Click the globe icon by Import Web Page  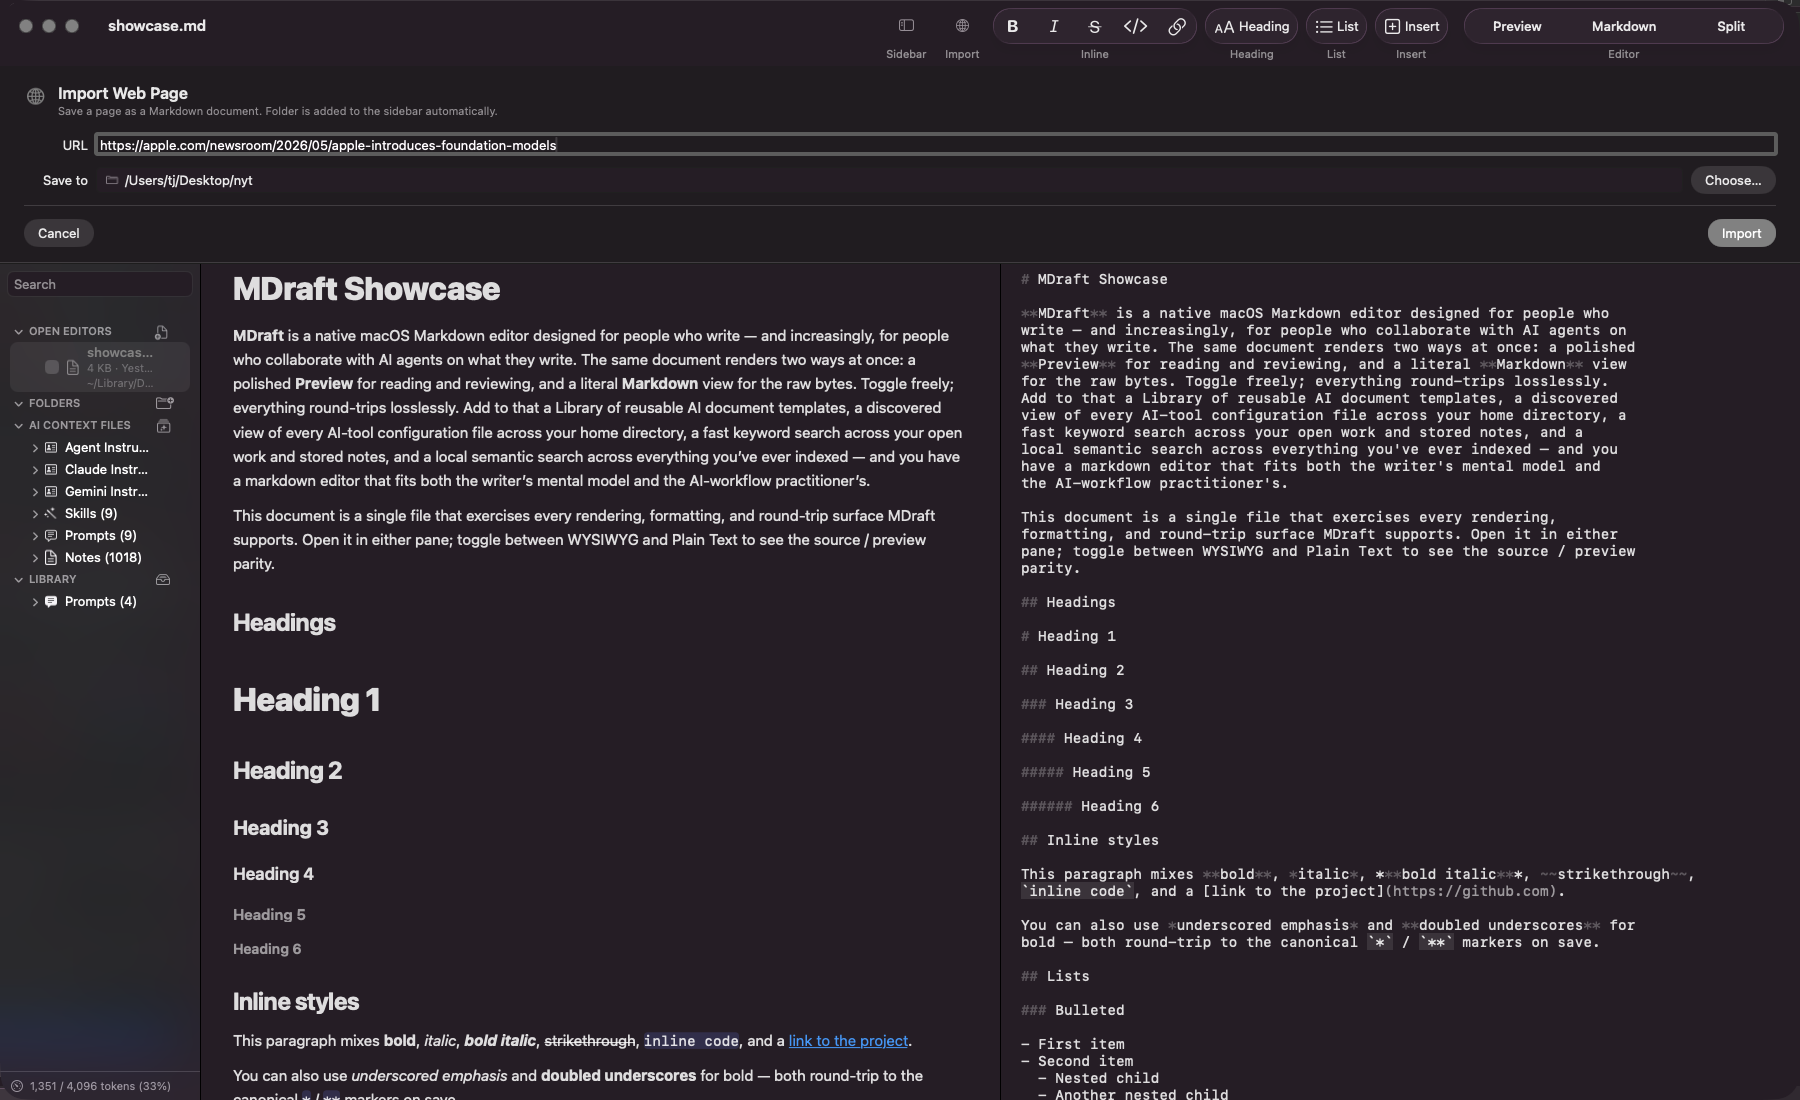coord(36,96)
